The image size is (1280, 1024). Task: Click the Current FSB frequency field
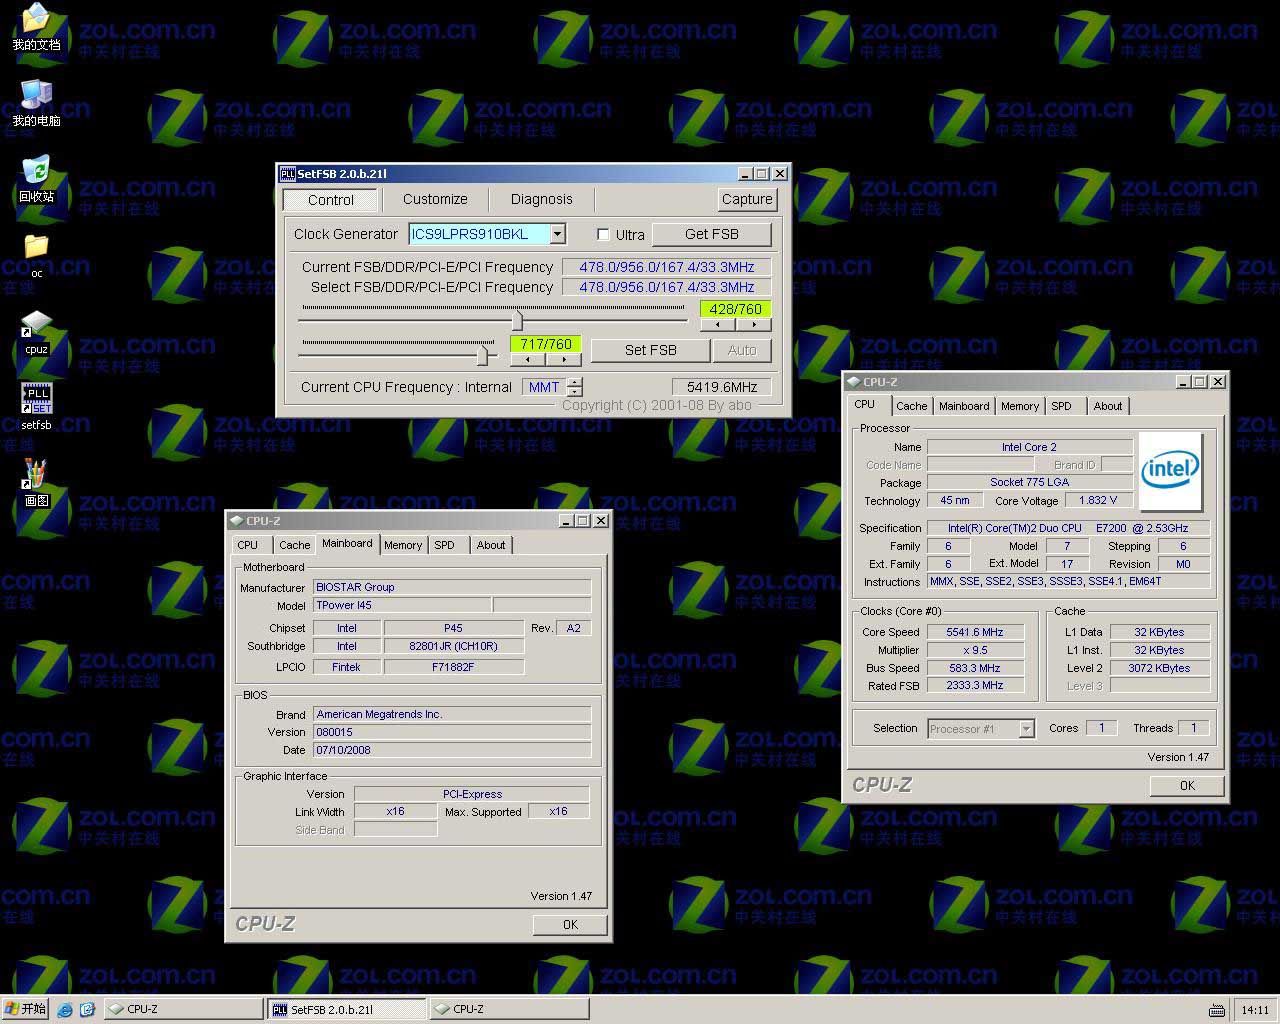[667, 267]
